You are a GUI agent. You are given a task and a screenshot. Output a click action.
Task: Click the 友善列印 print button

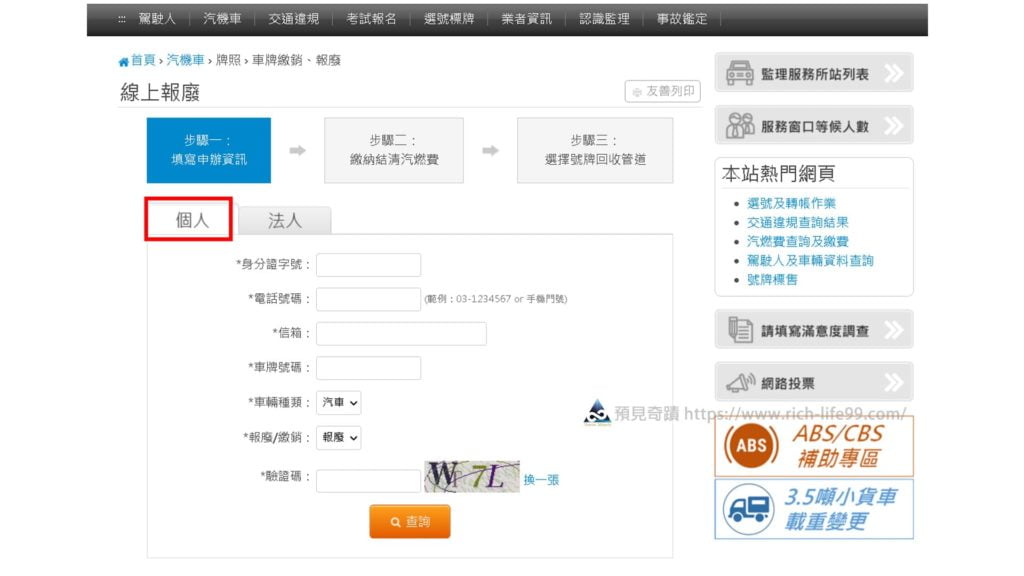pos(662,91)
